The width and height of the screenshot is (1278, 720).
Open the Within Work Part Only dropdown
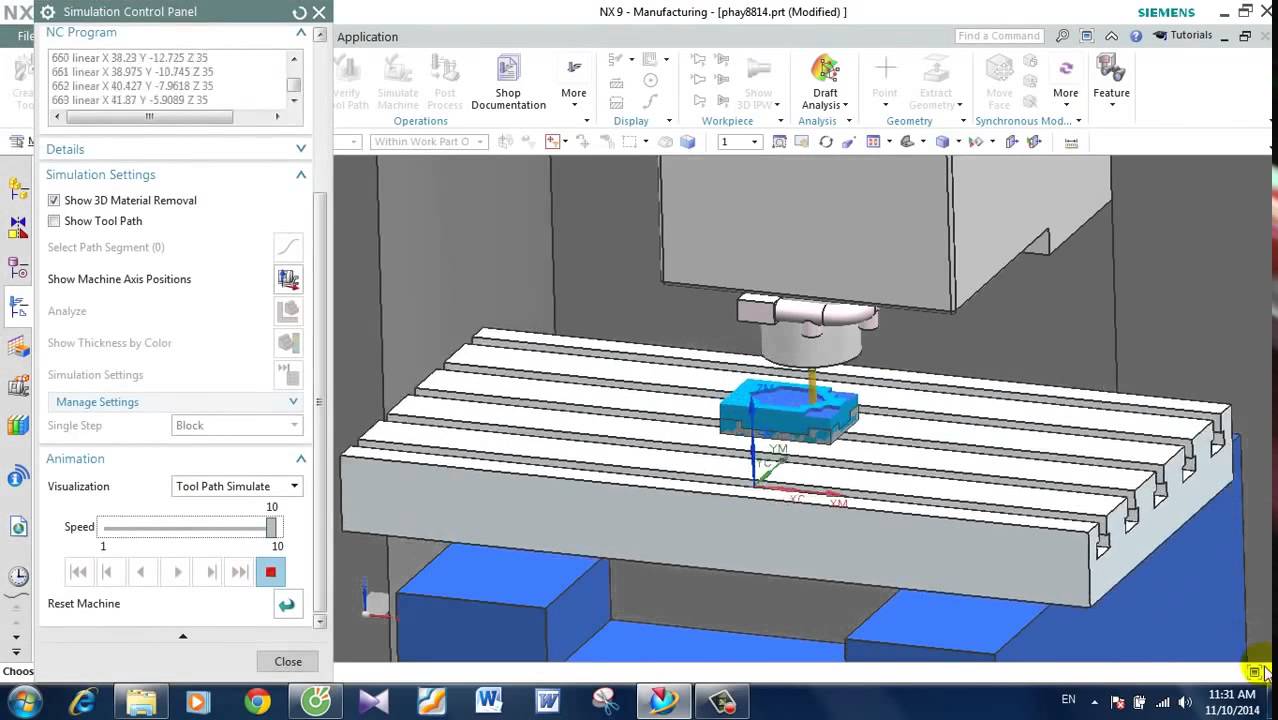[427, 142]
